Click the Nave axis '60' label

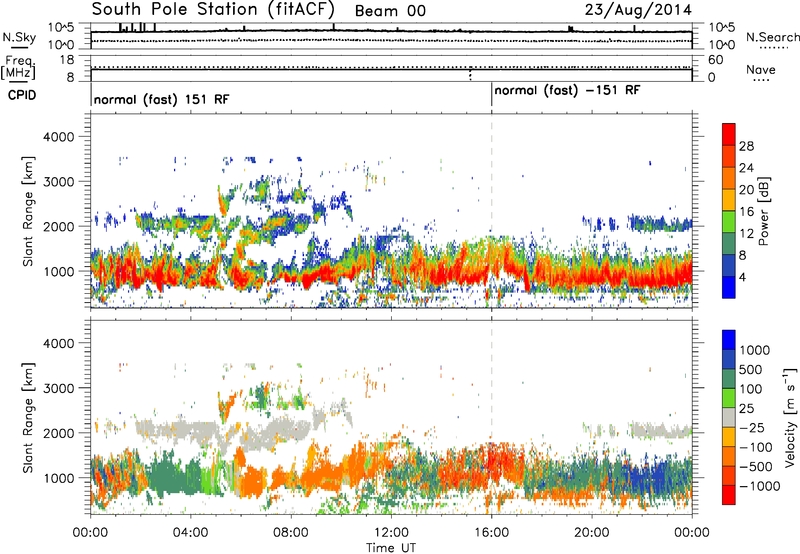point(715,60)
